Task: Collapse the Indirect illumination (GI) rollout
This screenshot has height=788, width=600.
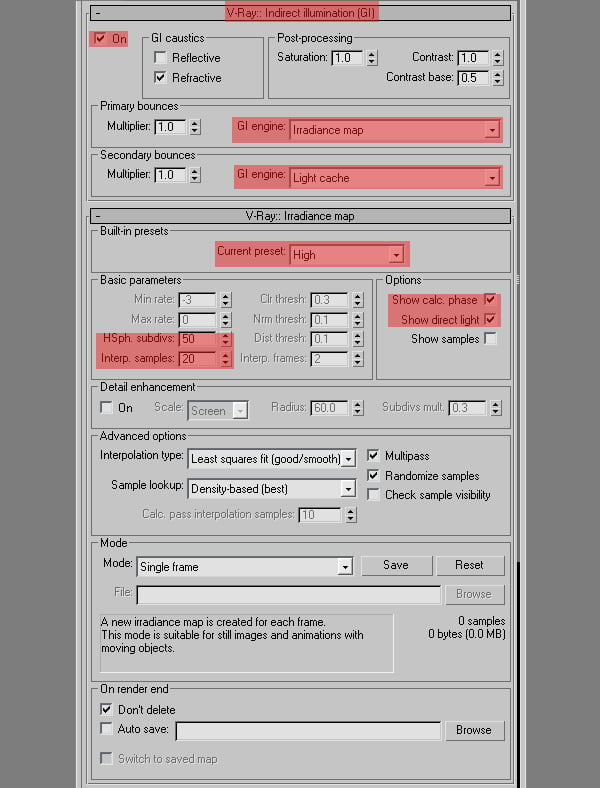Action: coord(301,13)
